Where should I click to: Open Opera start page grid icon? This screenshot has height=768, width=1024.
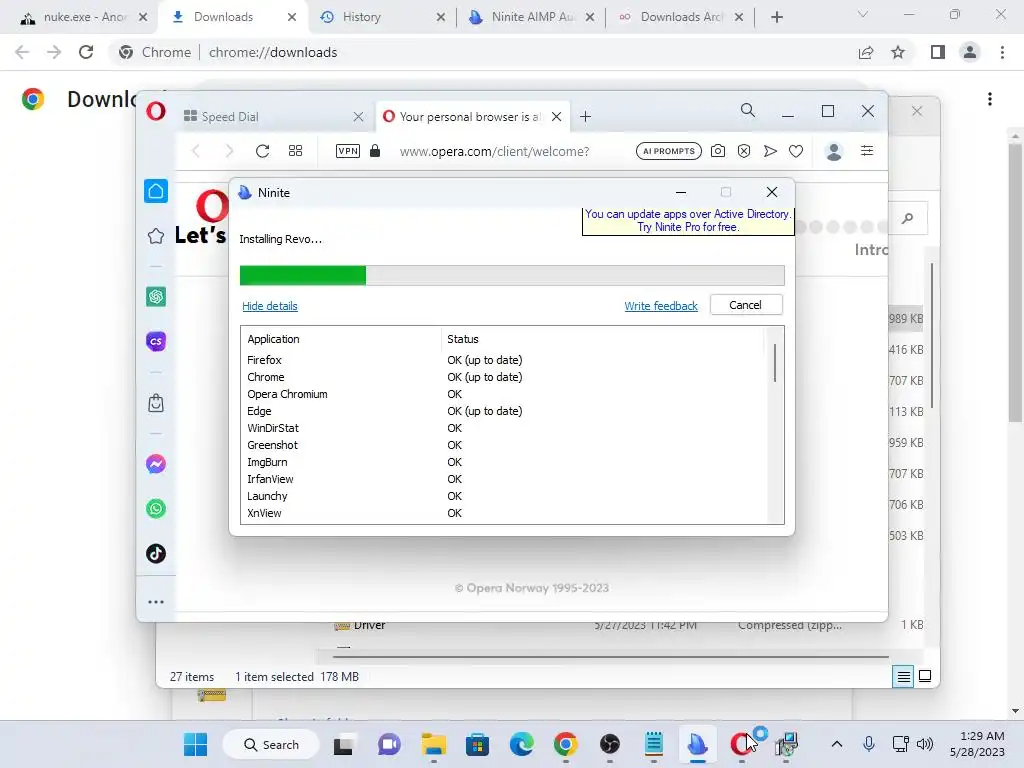295,151
